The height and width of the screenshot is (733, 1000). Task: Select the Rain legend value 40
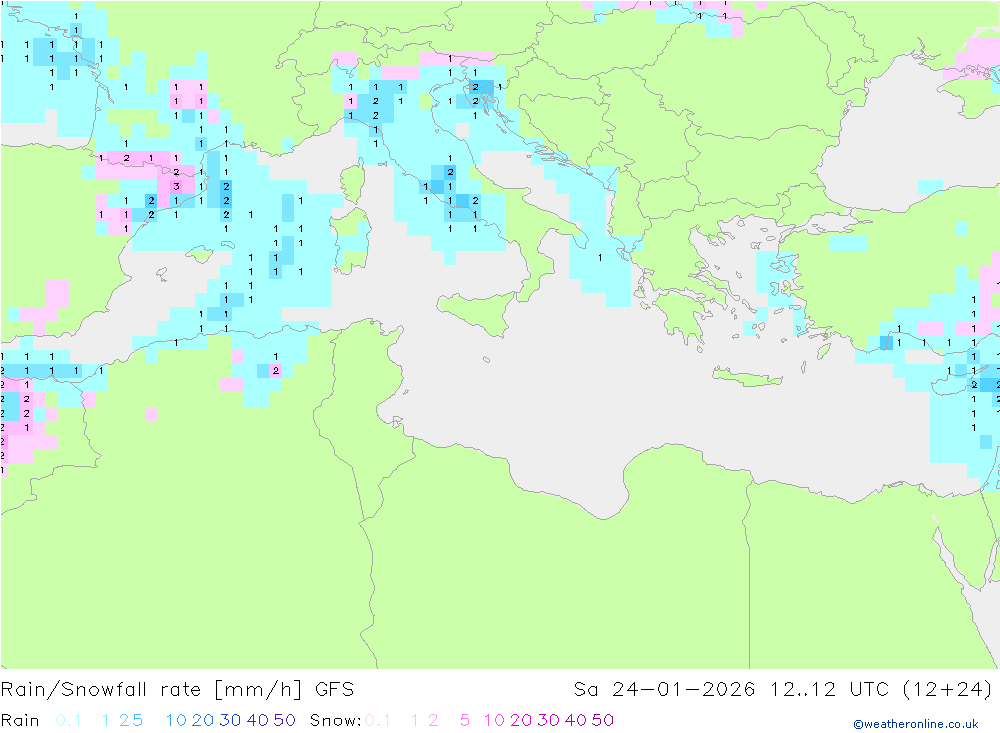pos(258,720)
